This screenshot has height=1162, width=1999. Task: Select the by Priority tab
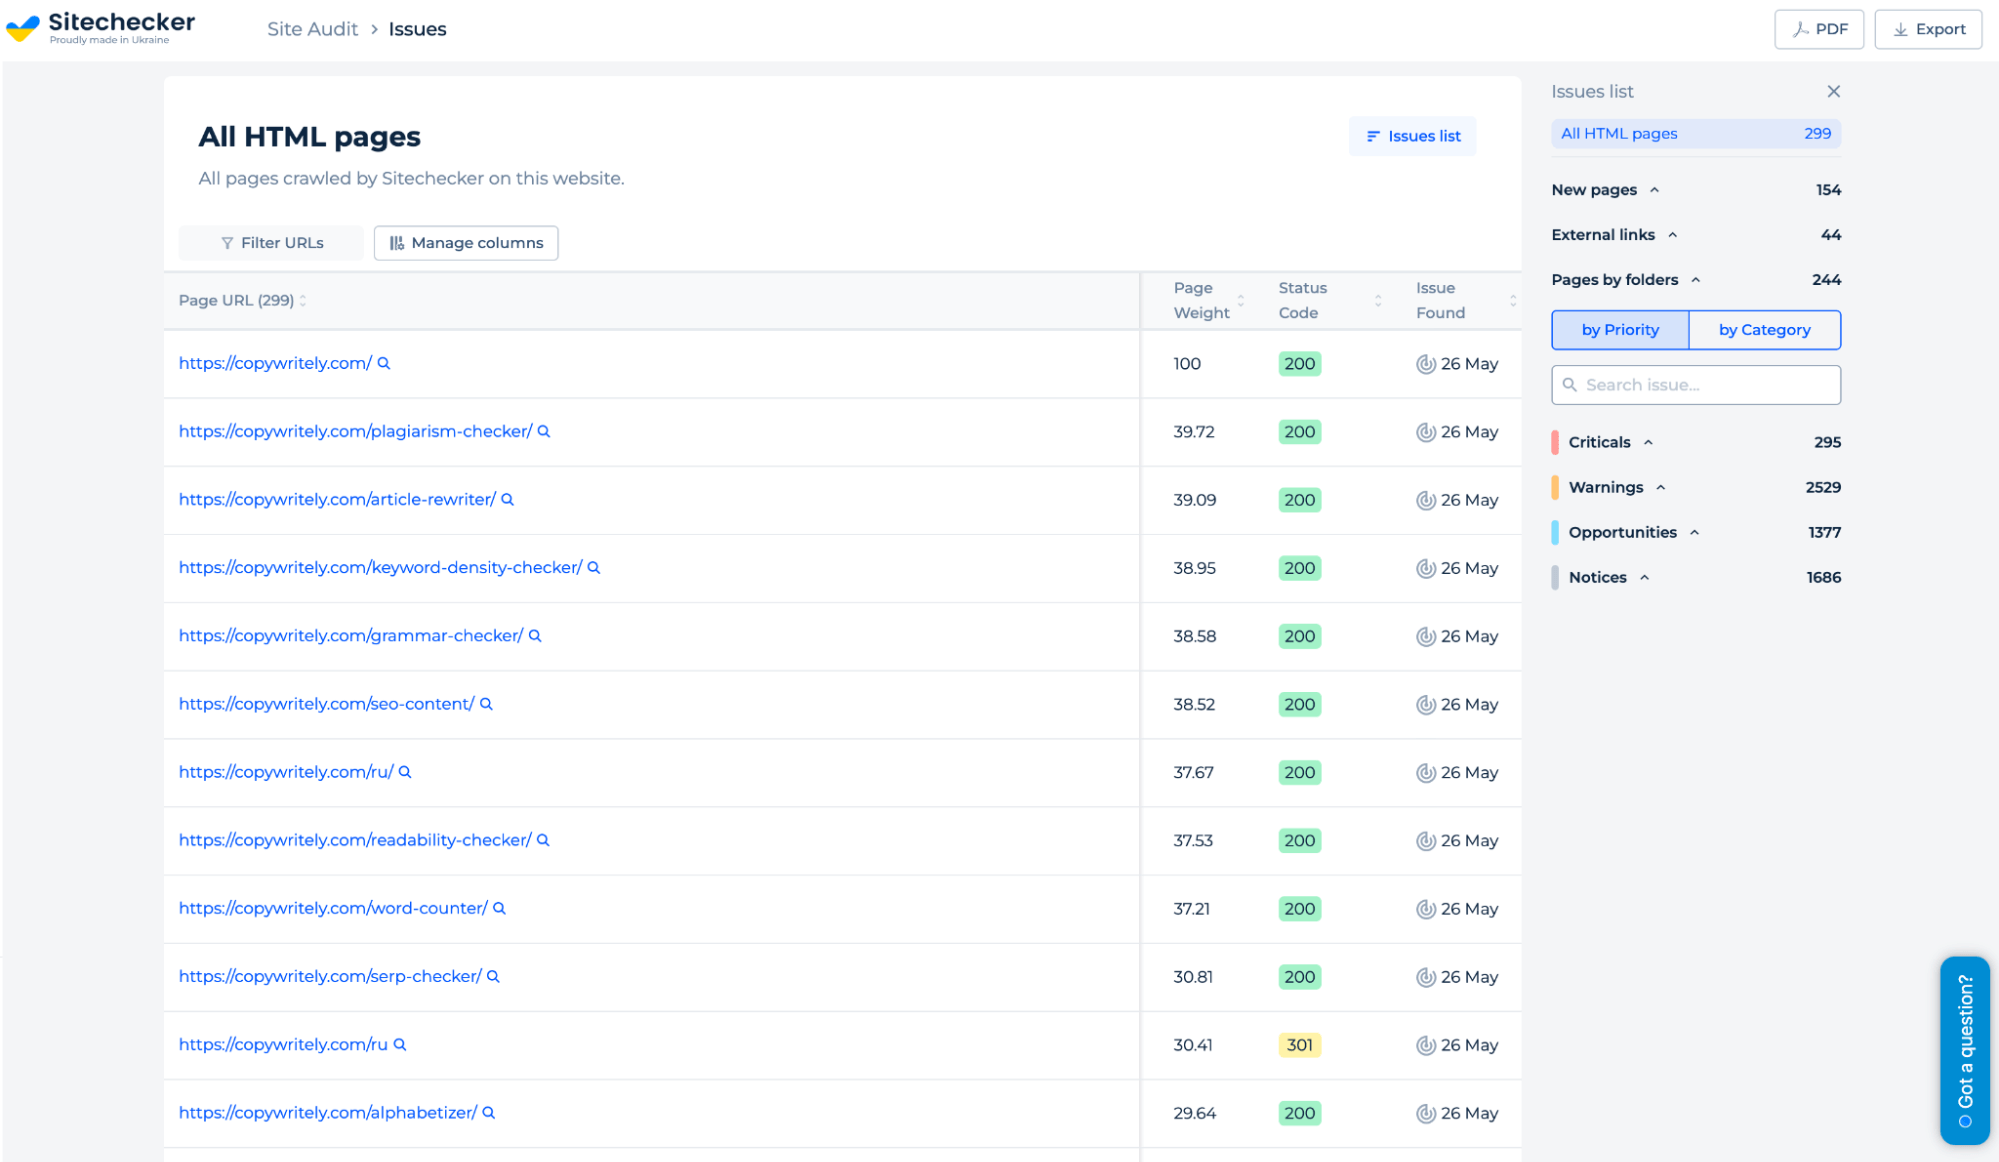click(1621, 329)
